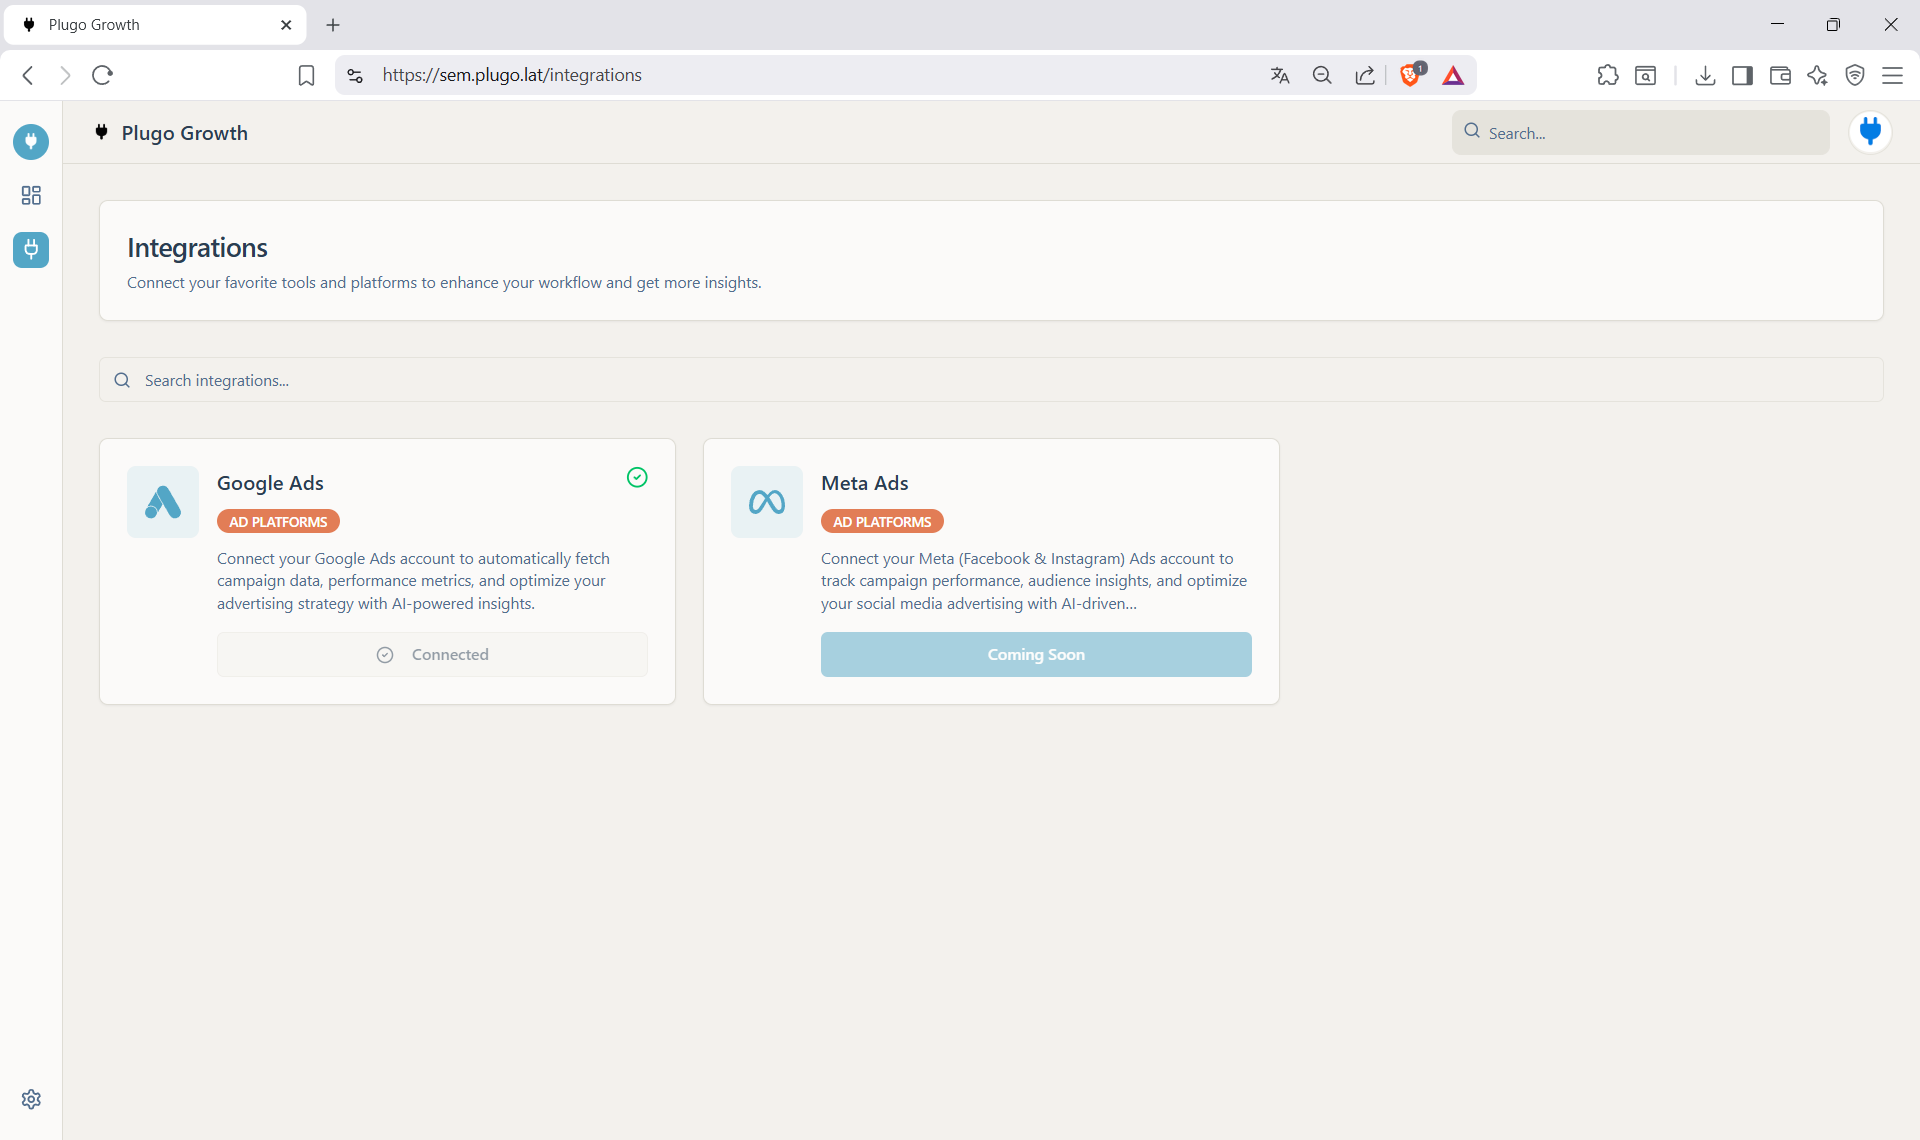
Task: Open the settings gear at sidebar bottom
Action: 30,1099
